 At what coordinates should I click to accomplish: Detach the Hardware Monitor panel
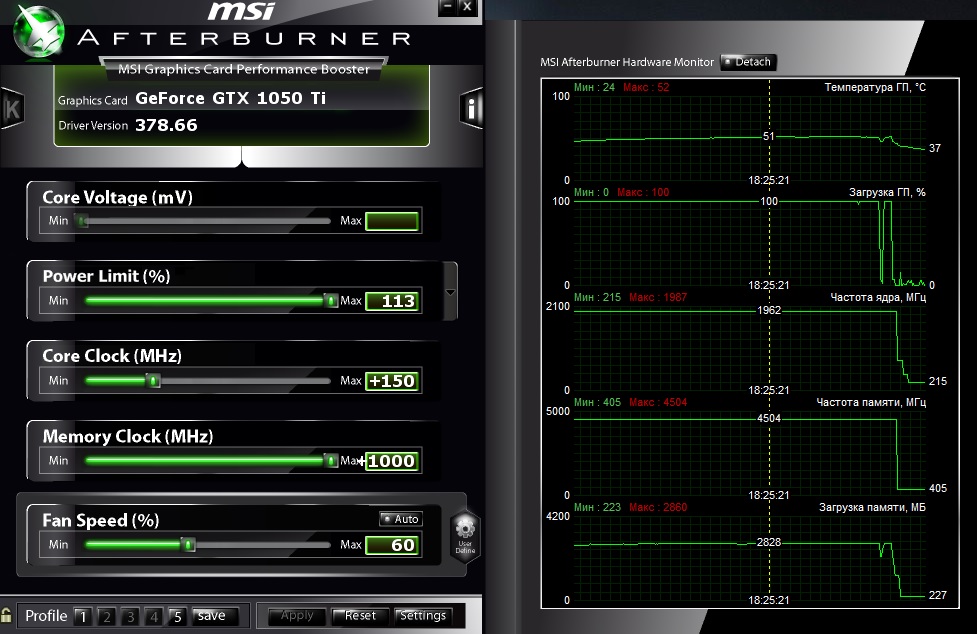748,62
